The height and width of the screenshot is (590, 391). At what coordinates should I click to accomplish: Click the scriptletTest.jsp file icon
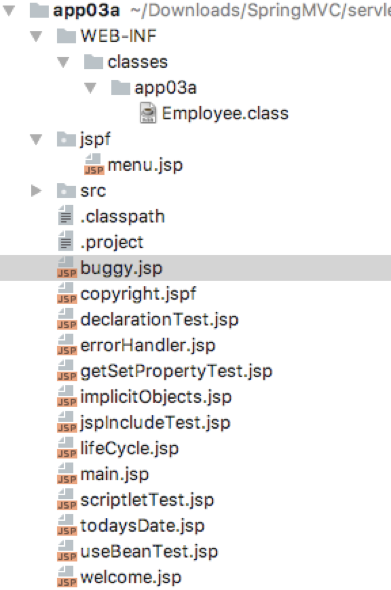tap(67, 499)
